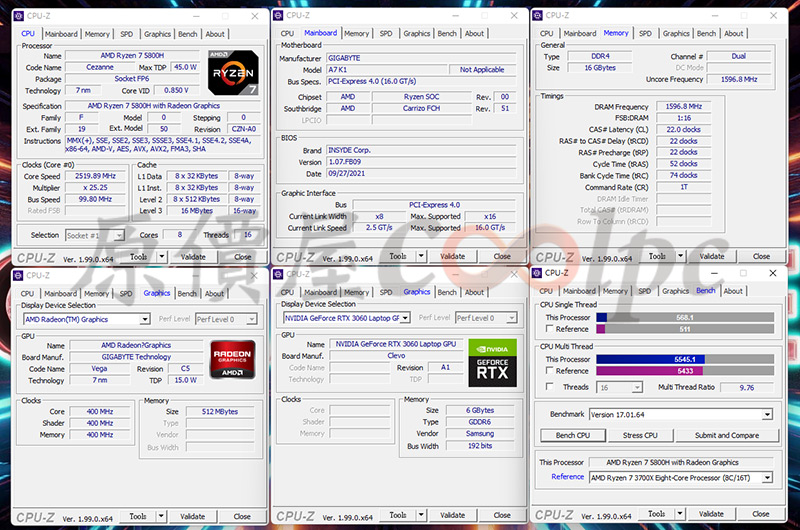The height and width of the screenshot is (530, 800).
Task: Click multi thread Reference 5433 bar
Action: [x=685, y=371]
